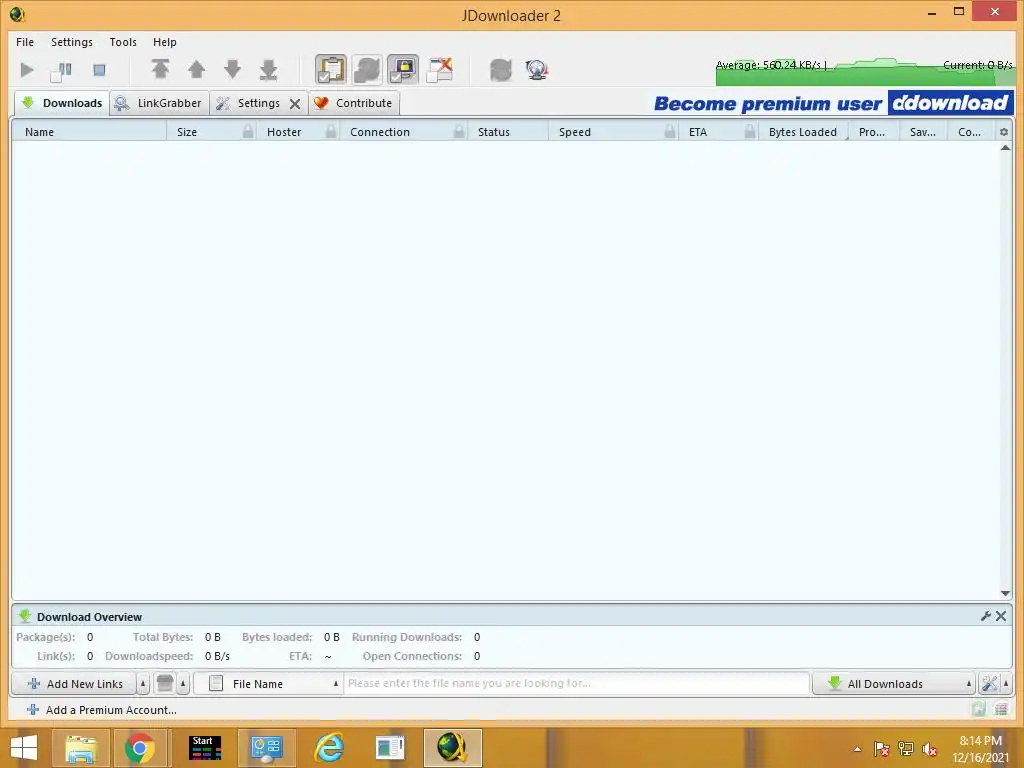Open the LinkGrabber tab

coord(159,103)
